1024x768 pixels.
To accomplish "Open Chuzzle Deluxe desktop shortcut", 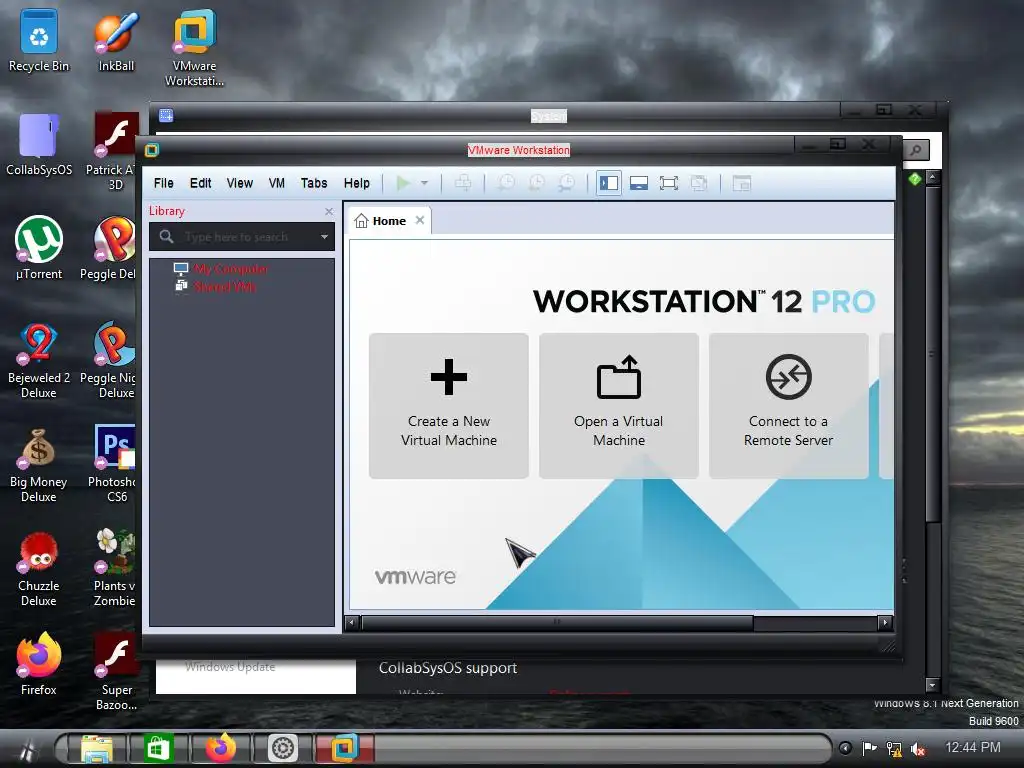I will [39, 569].
